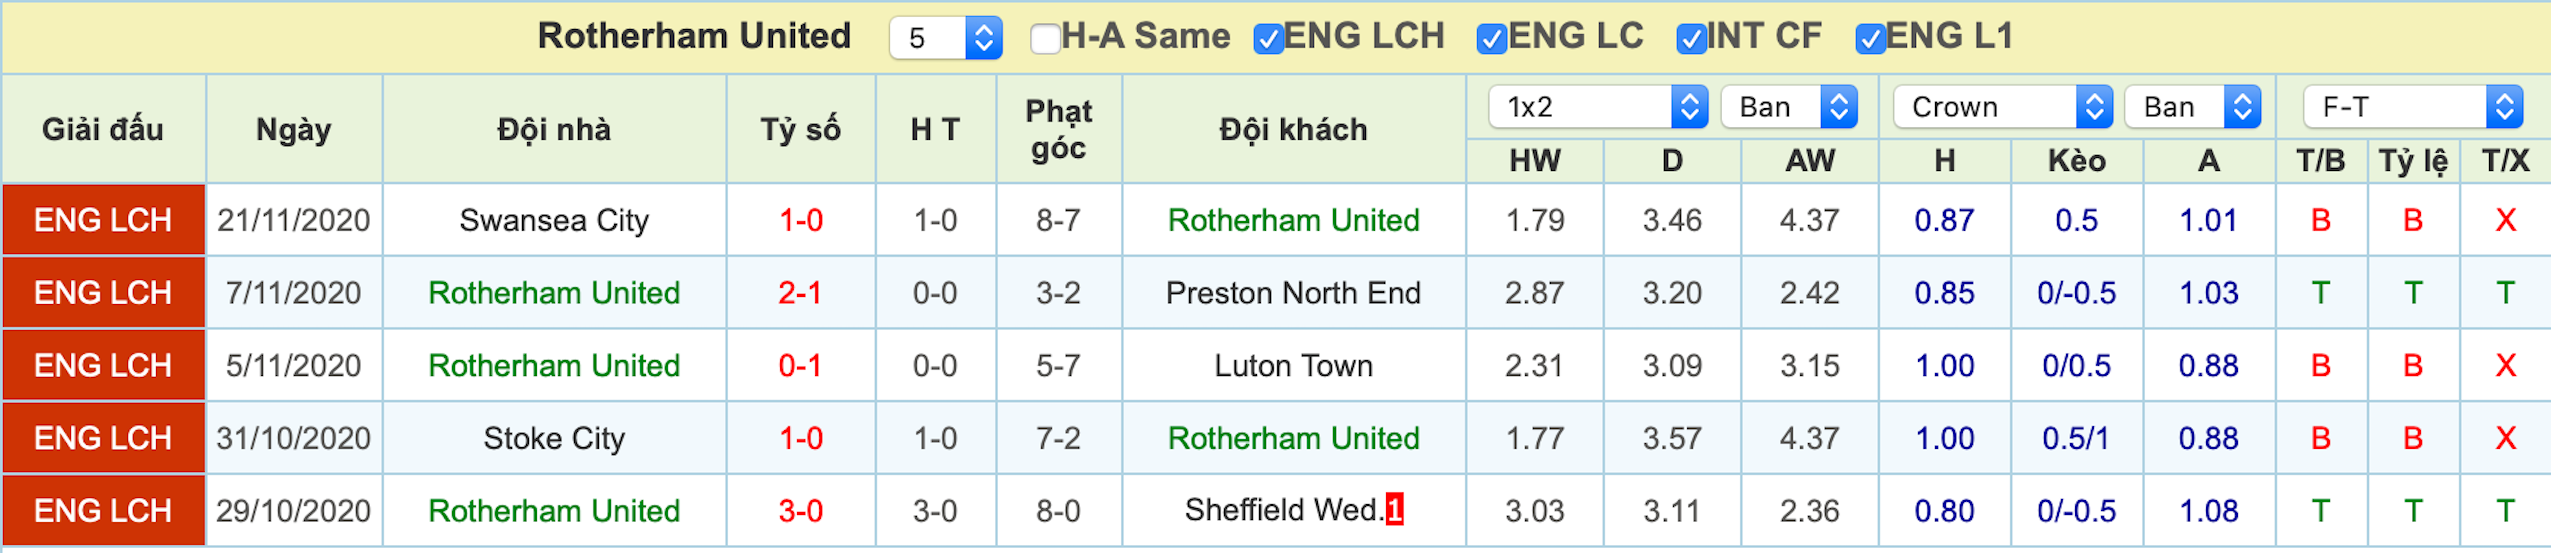Open the Stoke City team link
Screen dimensions: 2551x553
click(x=554, y=438)
